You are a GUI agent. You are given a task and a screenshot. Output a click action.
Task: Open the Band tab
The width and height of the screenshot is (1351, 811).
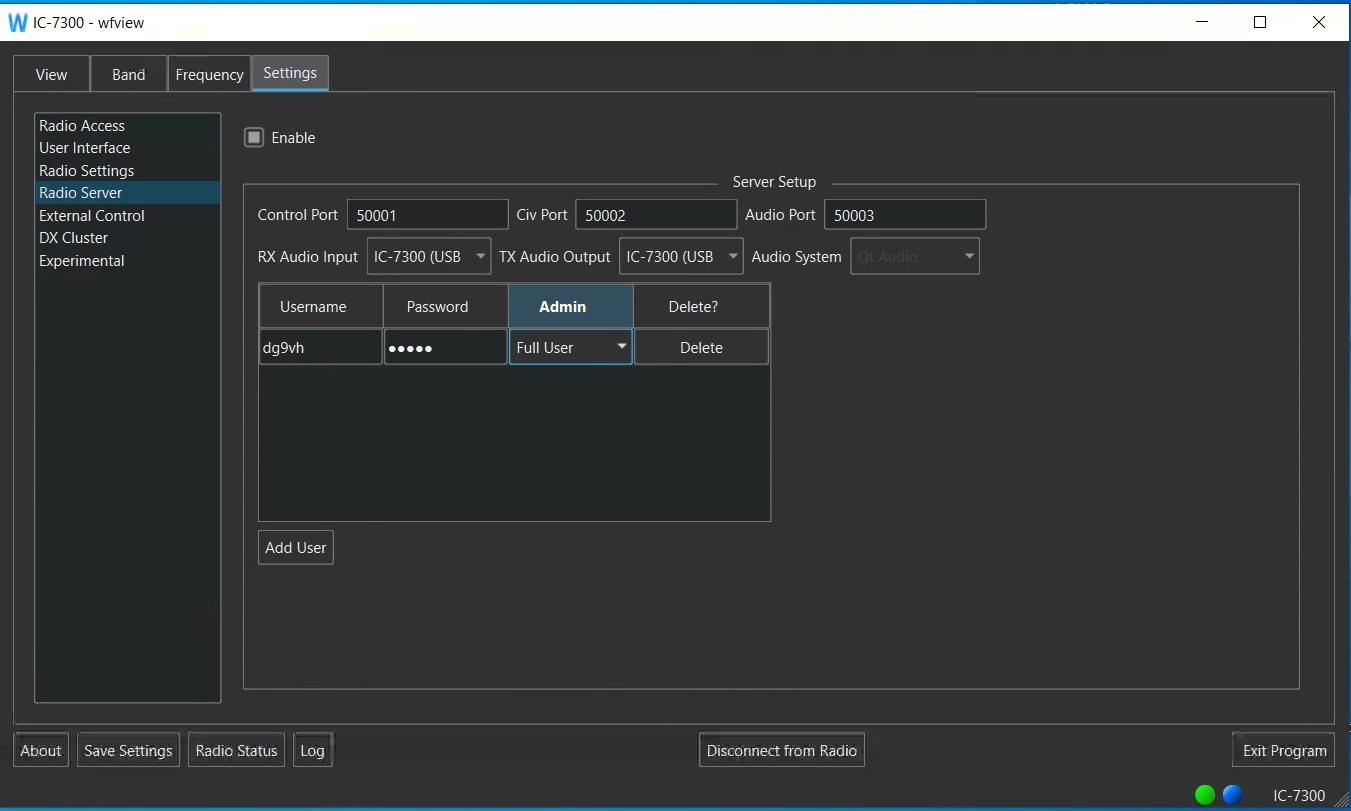click(x=128, y=74)
